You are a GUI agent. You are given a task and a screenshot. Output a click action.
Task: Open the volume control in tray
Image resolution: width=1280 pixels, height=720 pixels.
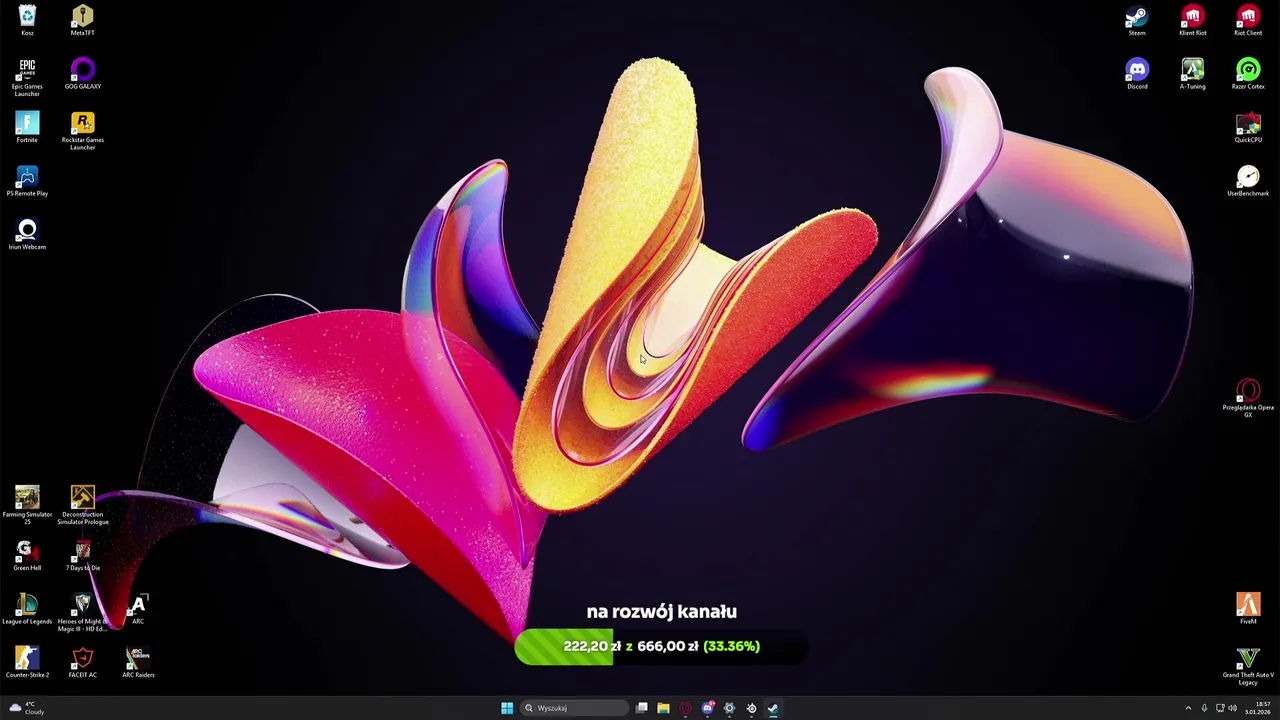1232,708
